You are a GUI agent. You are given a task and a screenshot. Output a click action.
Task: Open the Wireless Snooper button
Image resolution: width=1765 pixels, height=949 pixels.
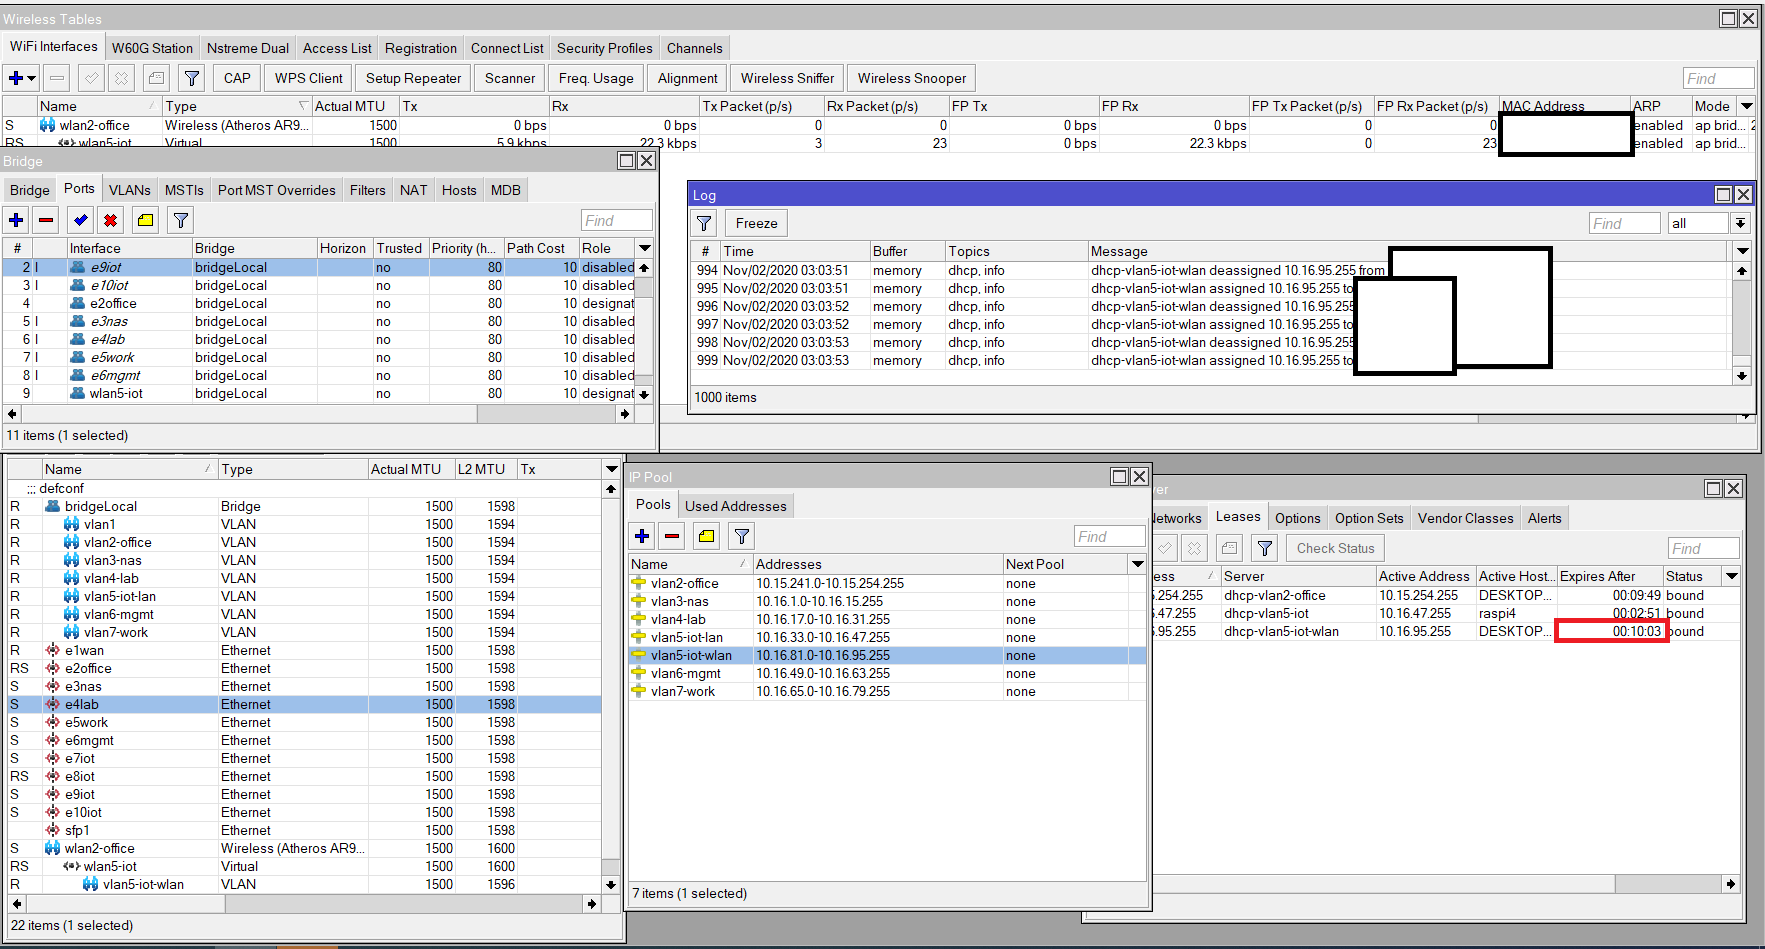pos(912,78)
